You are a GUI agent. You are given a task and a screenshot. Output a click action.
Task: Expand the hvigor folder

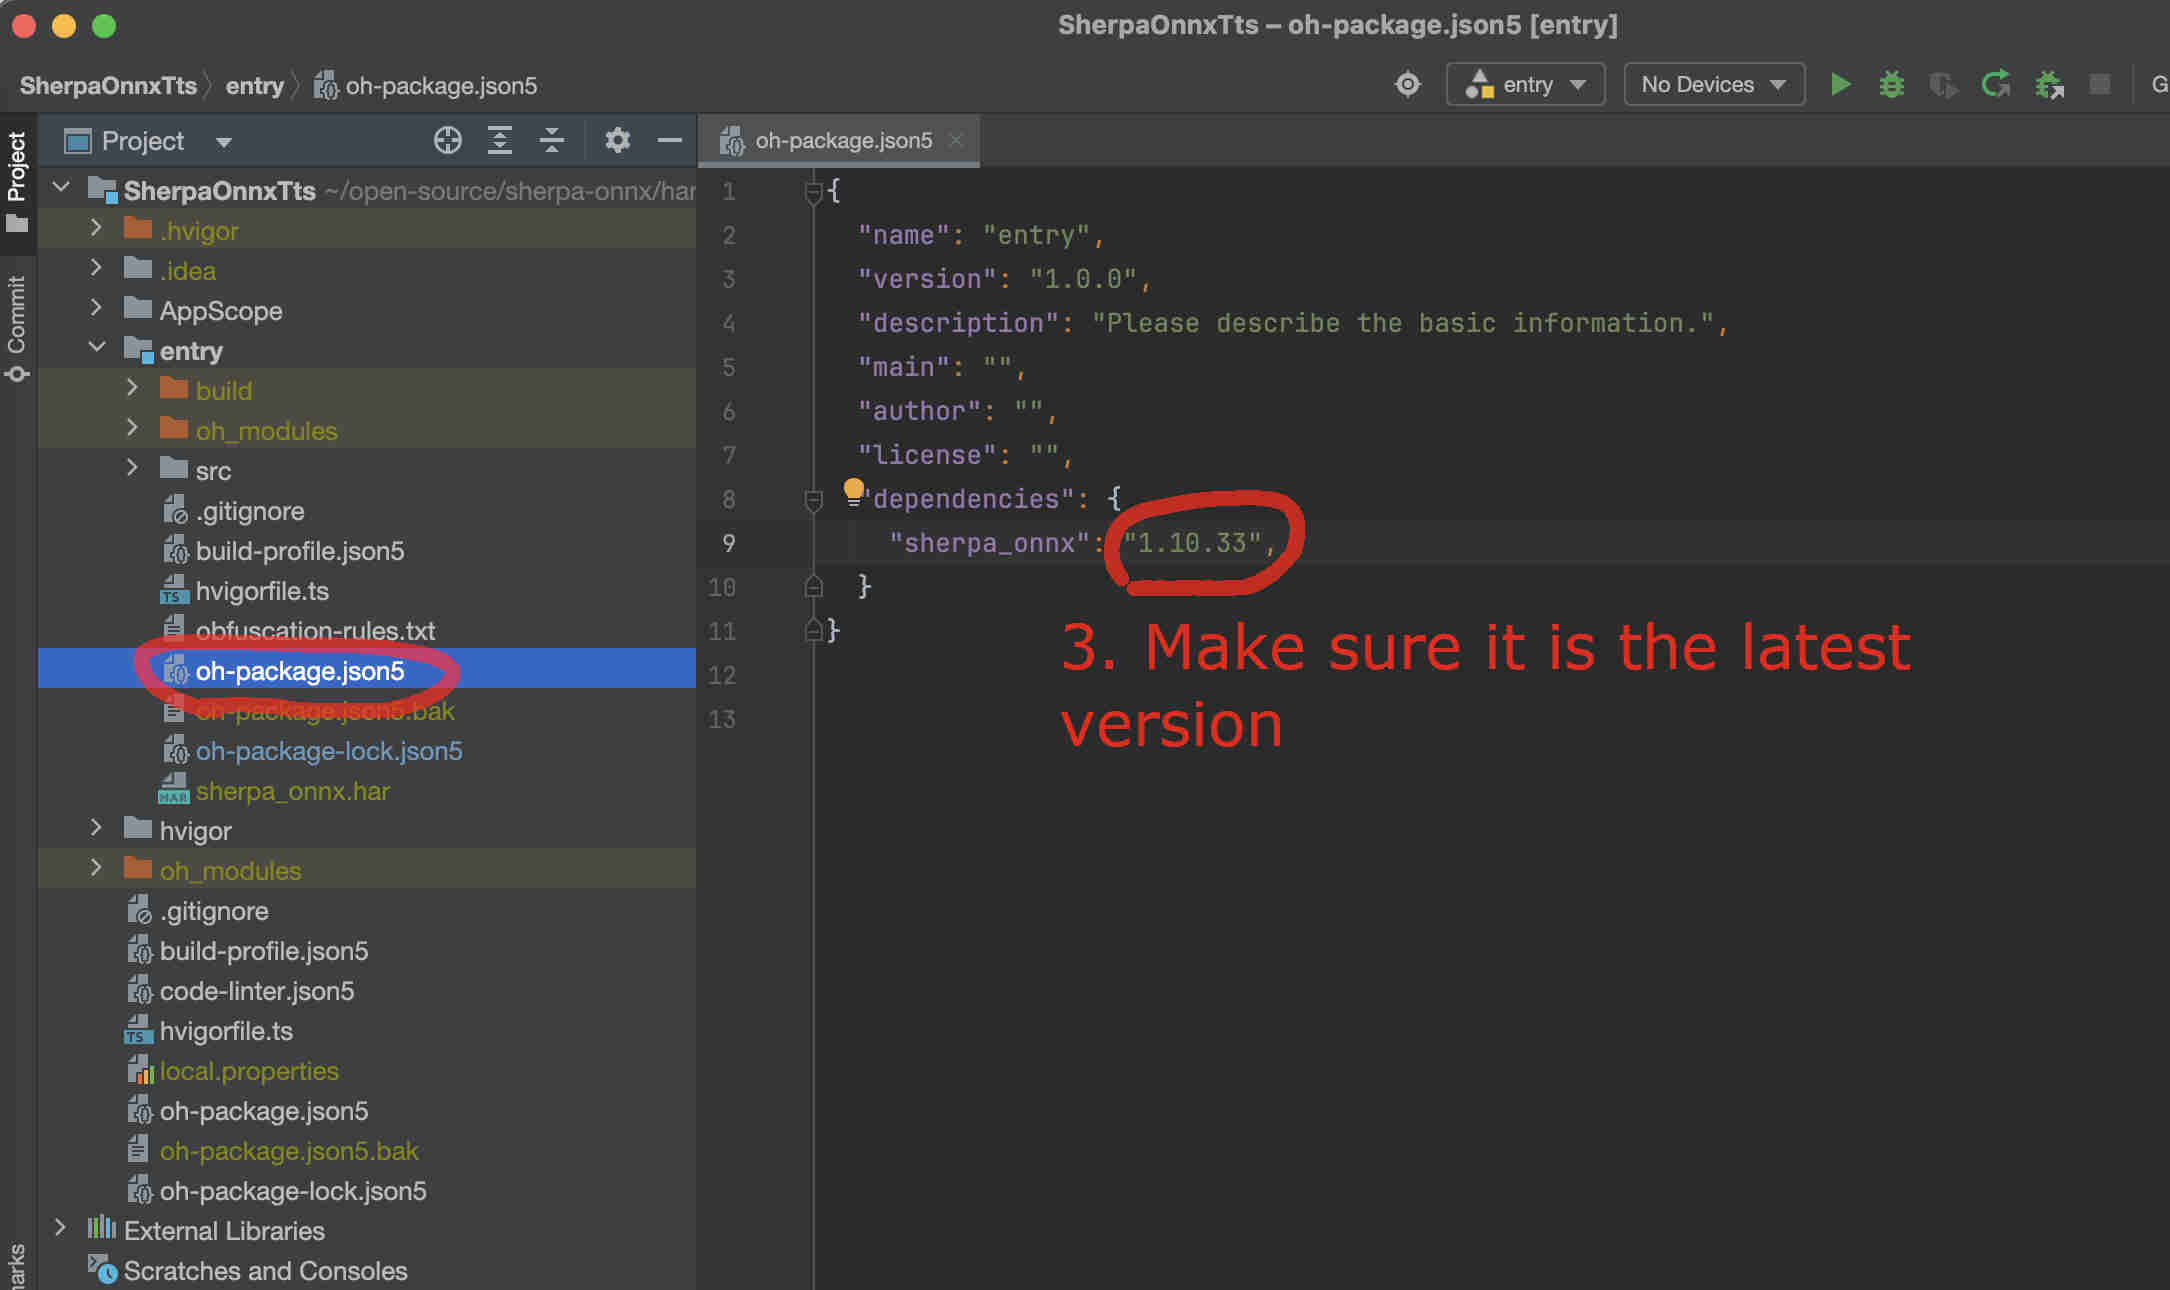96,828
